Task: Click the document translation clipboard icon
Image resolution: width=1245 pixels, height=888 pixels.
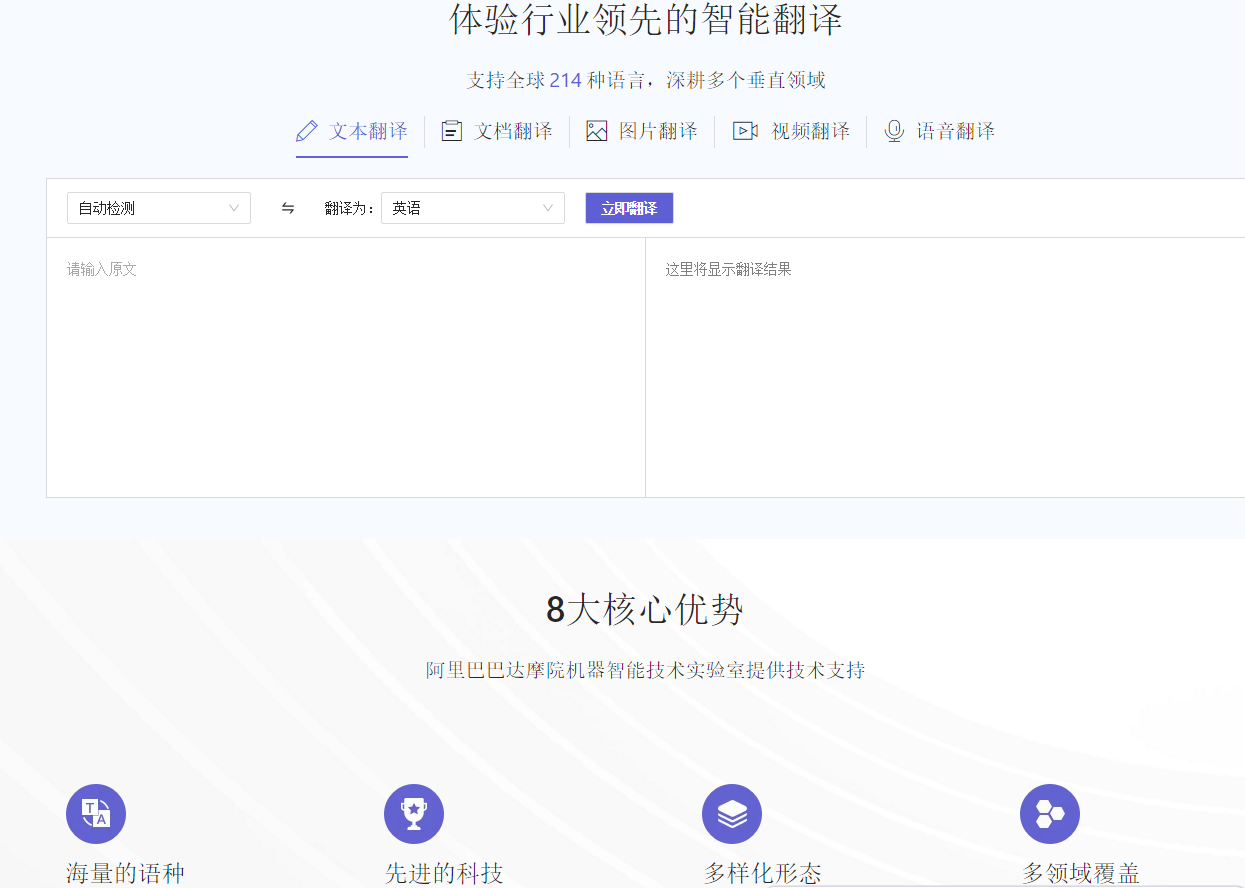Action: click(452, 131)
